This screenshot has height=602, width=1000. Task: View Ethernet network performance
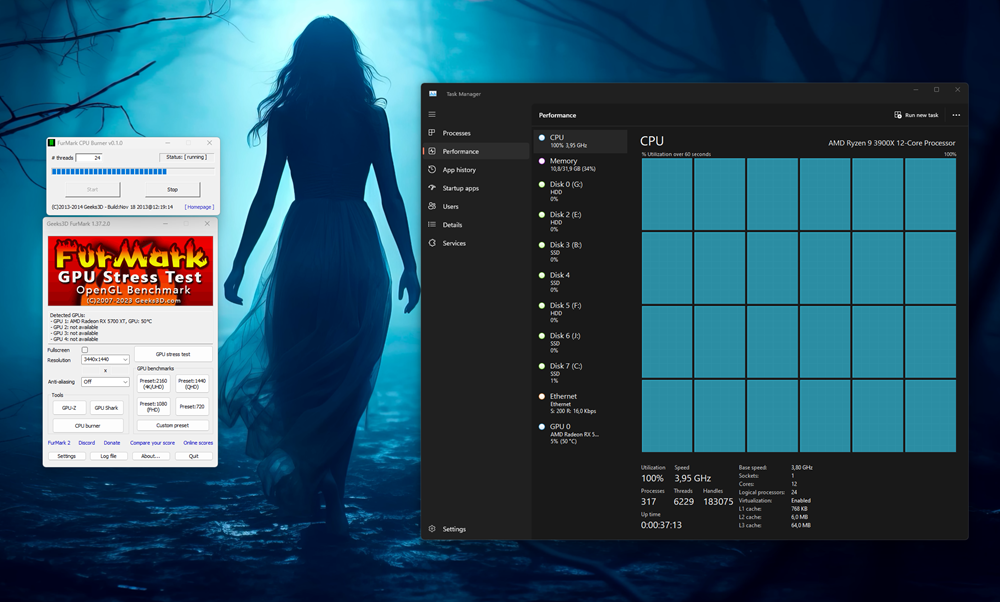[x=580, y=403]
